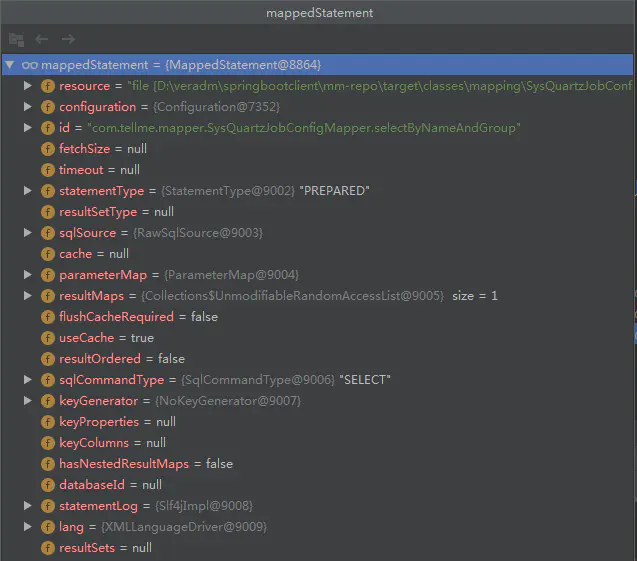
Task: Click the field icon next to resultOrdered
Action: 48,359
